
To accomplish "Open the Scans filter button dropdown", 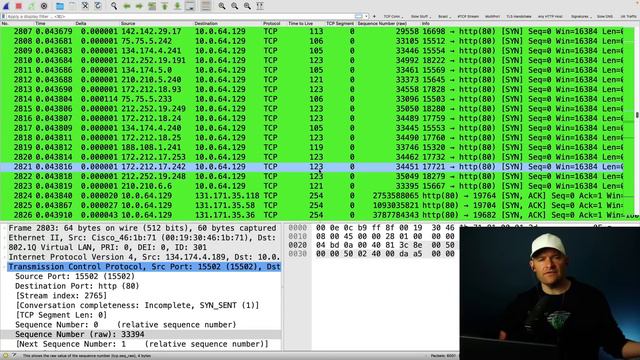I will [444, 16].
